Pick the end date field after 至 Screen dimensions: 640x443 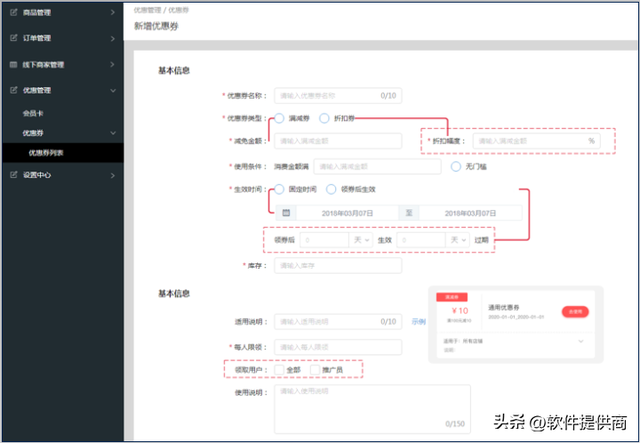tap(470, 213)
